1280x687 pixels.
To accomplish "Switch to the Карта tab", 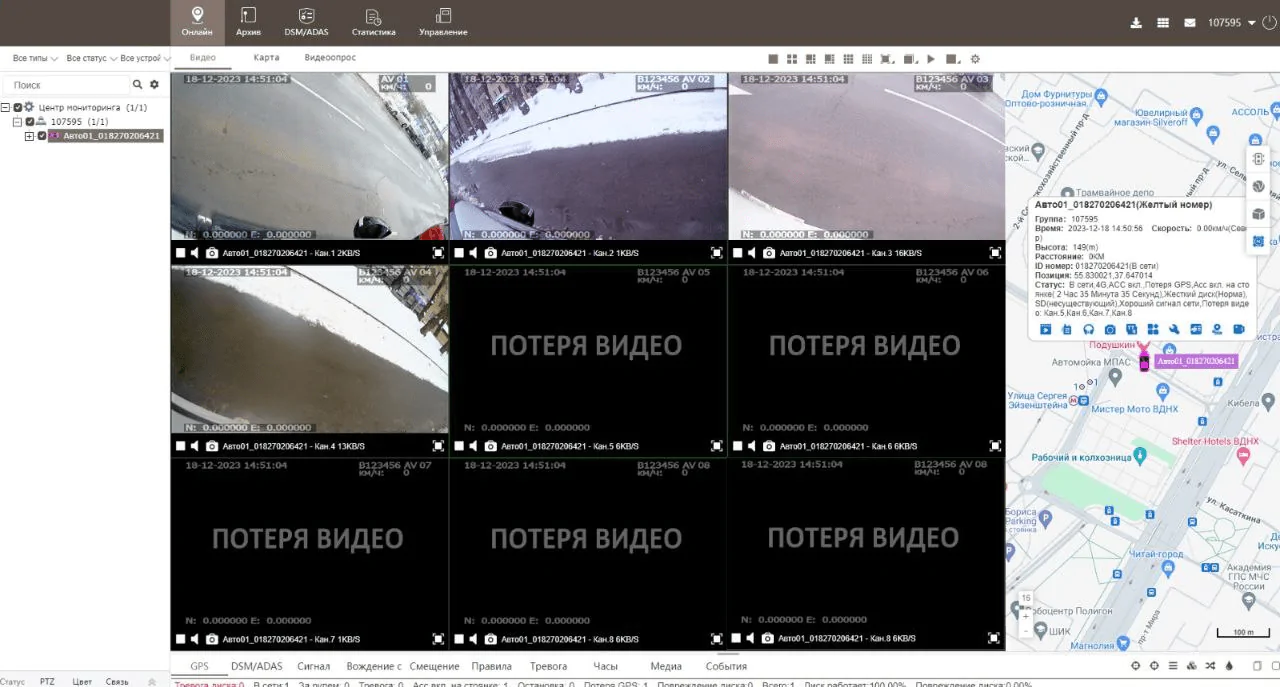I will tap(266, 58).
